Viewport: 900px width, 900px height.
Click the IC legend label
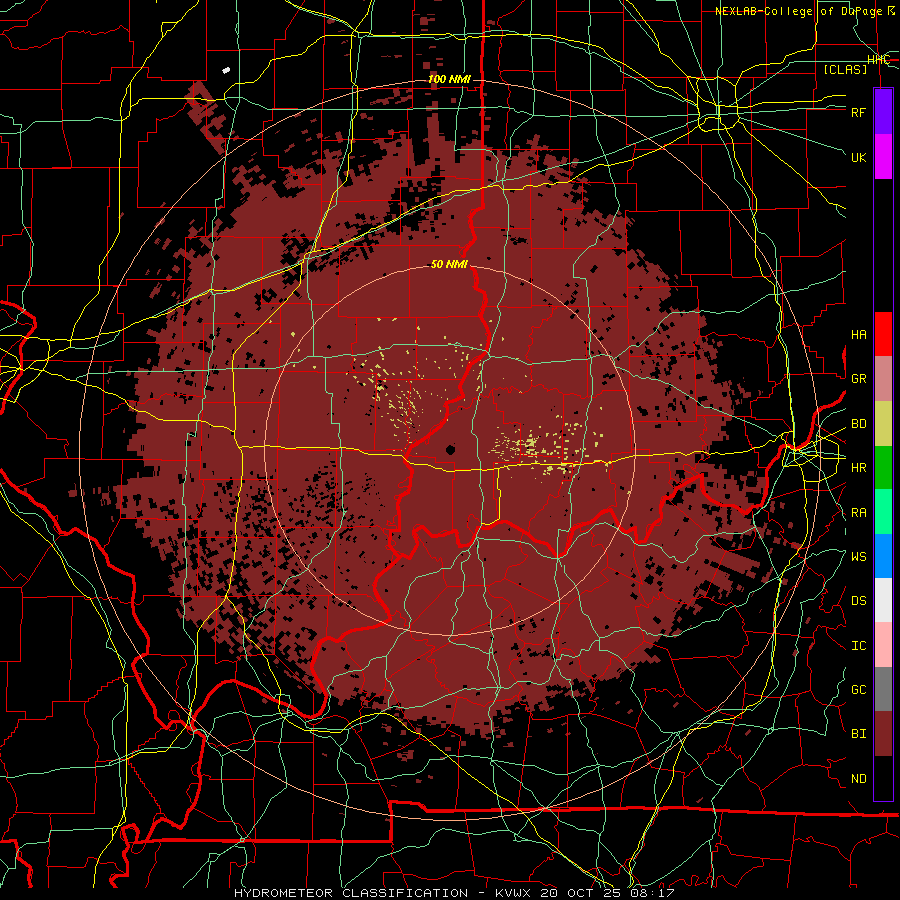click(x=858, y=646)
